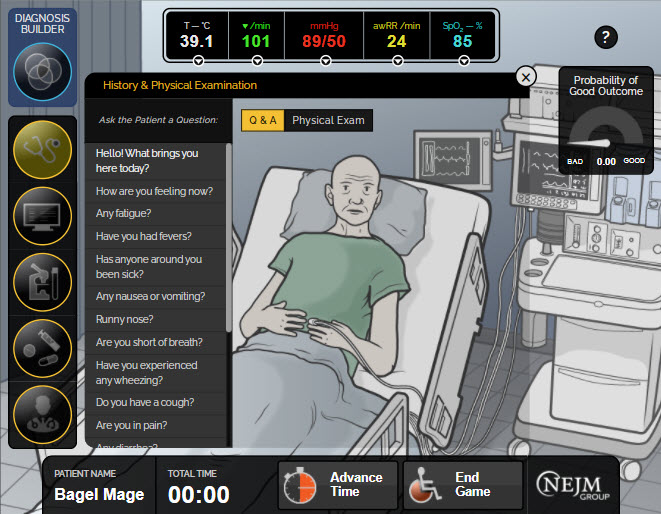Open the microscope lab tests icon
The width and height of the screenshot is (661, 514).
[42, 282]
